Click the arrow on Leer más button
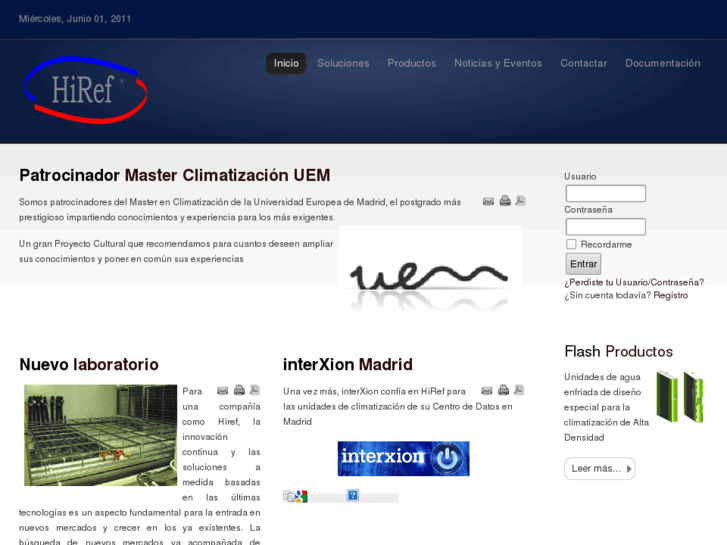 point(629,469)
